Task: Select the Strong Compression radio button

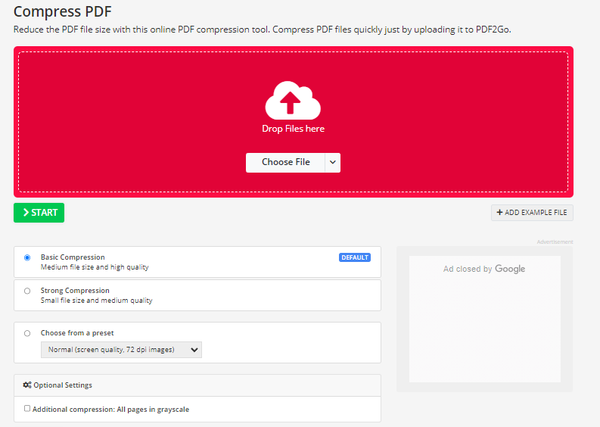Action: [27, 291]
